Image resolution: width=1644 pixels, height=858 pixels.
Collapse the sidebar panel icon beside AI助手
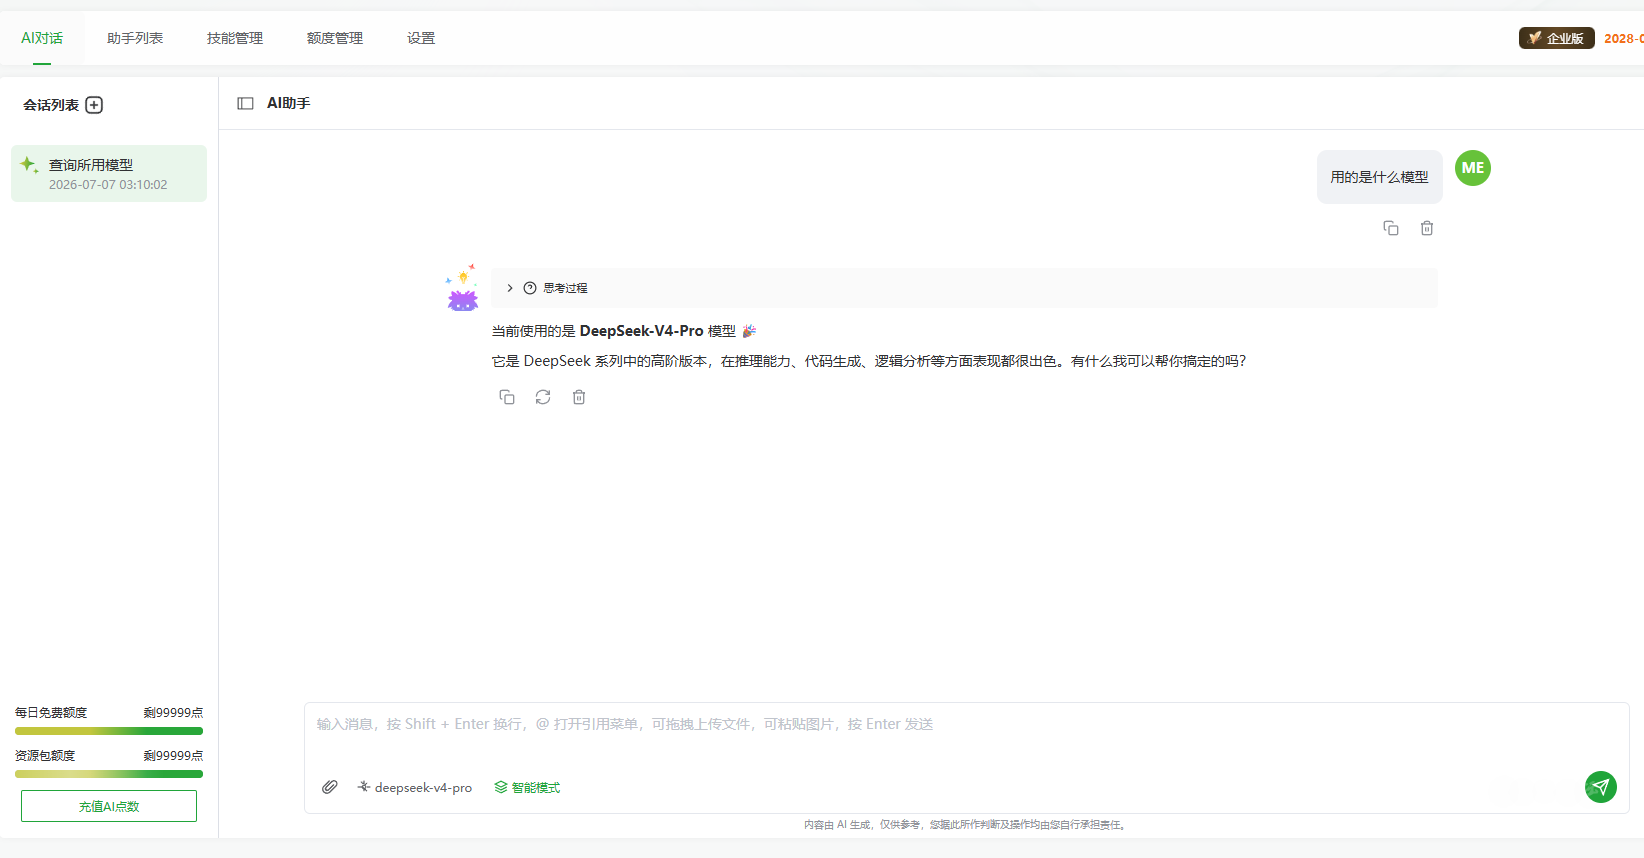[245, 103]
